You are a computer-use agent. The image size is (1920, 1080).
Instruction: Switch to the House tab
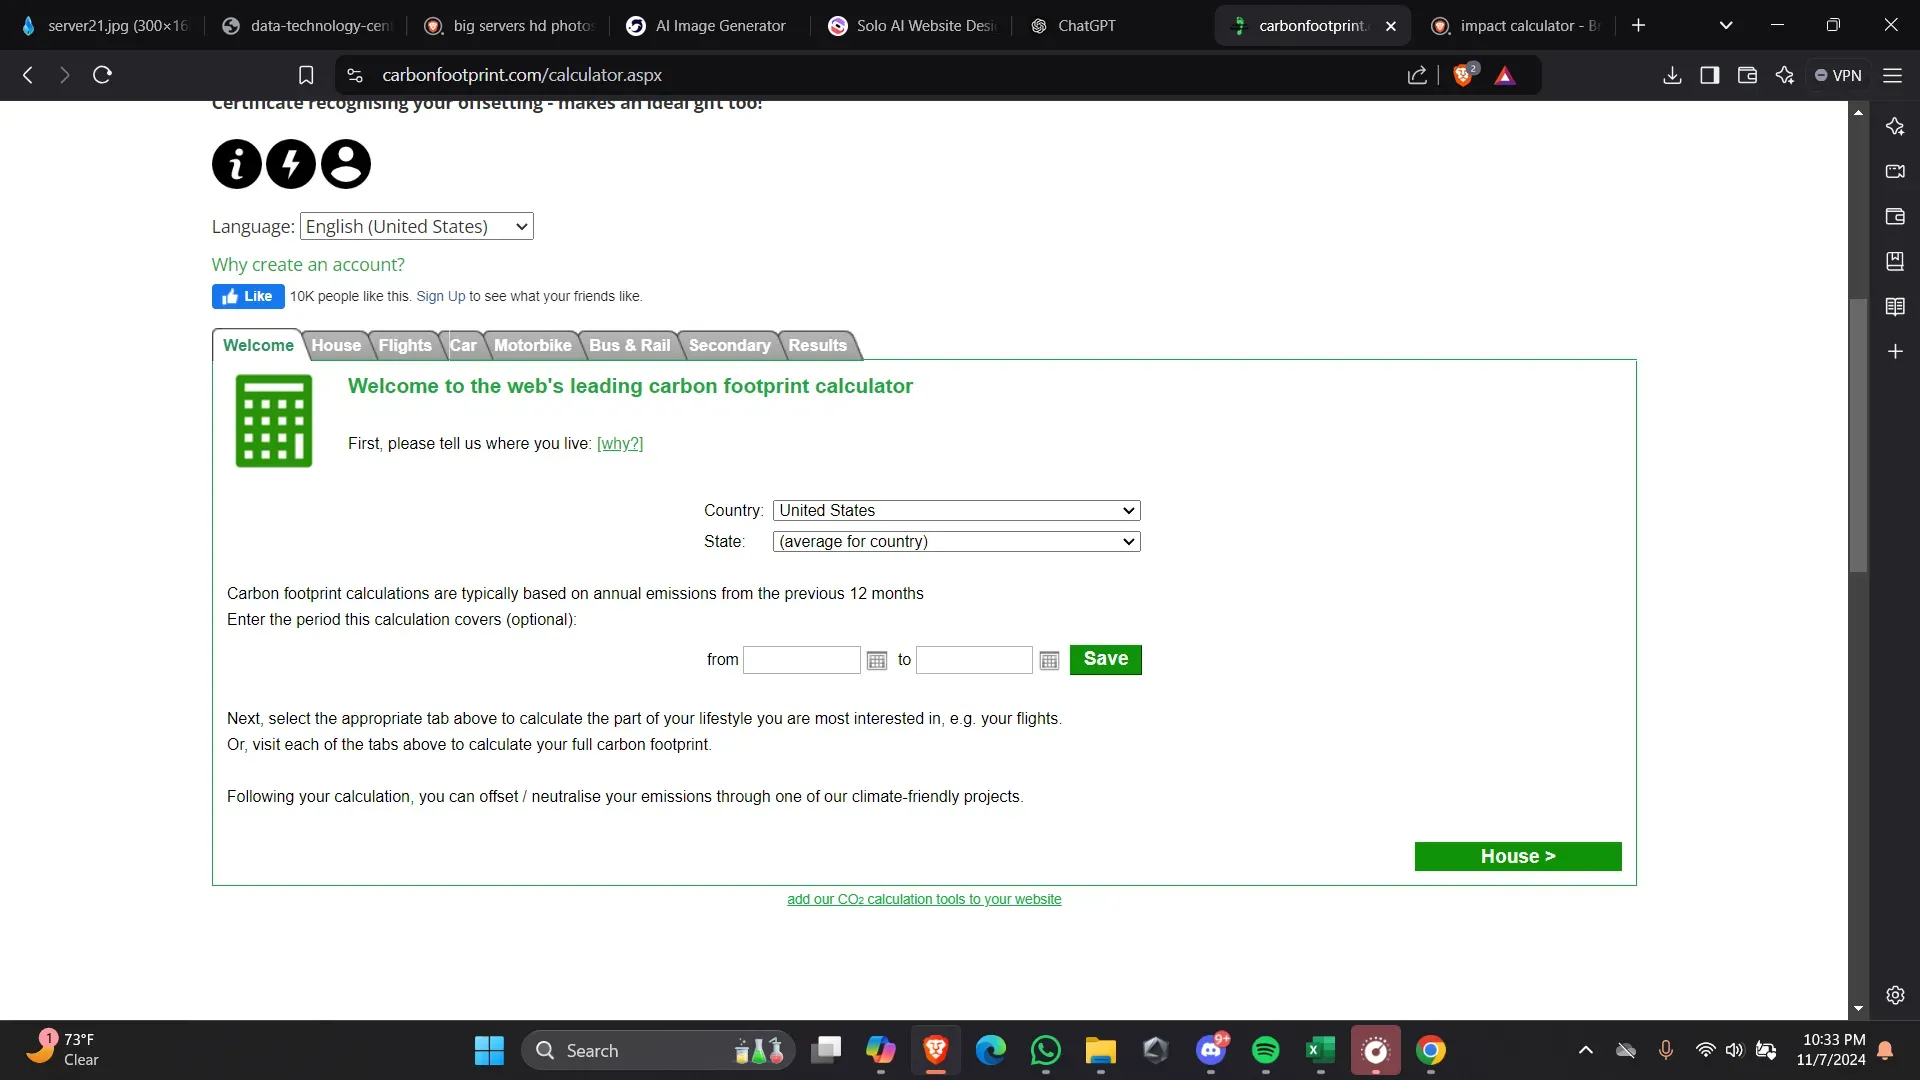click(336, 345)
